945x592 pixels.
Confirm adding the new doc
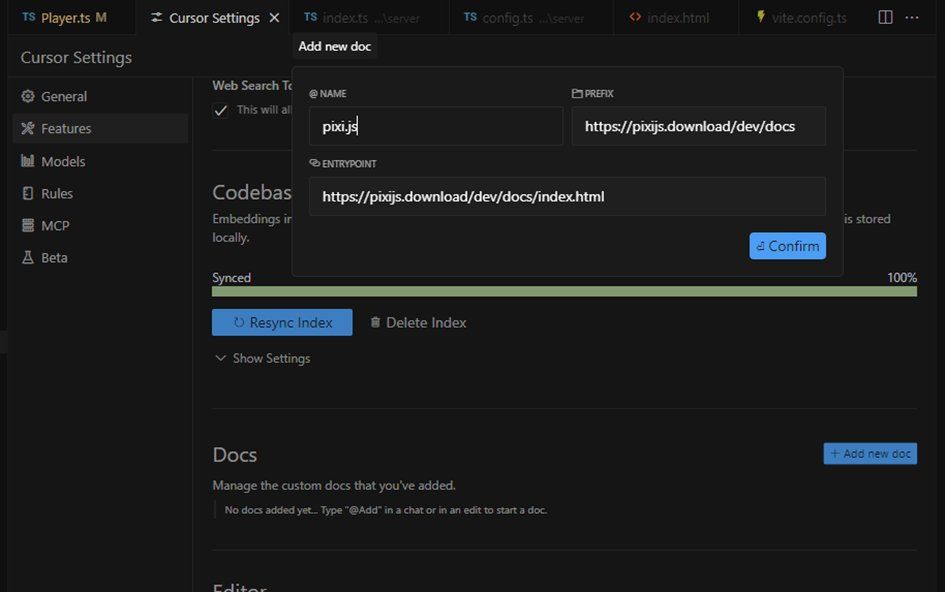pyautogui.click(x=787, y=246)
